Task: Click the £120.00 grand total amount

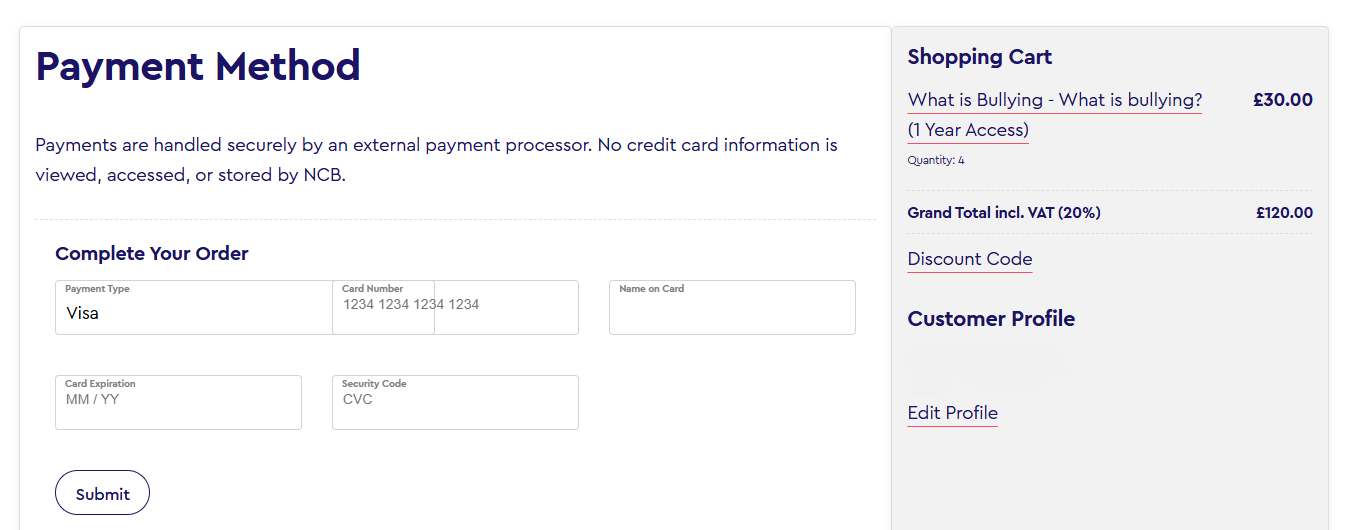Action: pos(1284,213)
